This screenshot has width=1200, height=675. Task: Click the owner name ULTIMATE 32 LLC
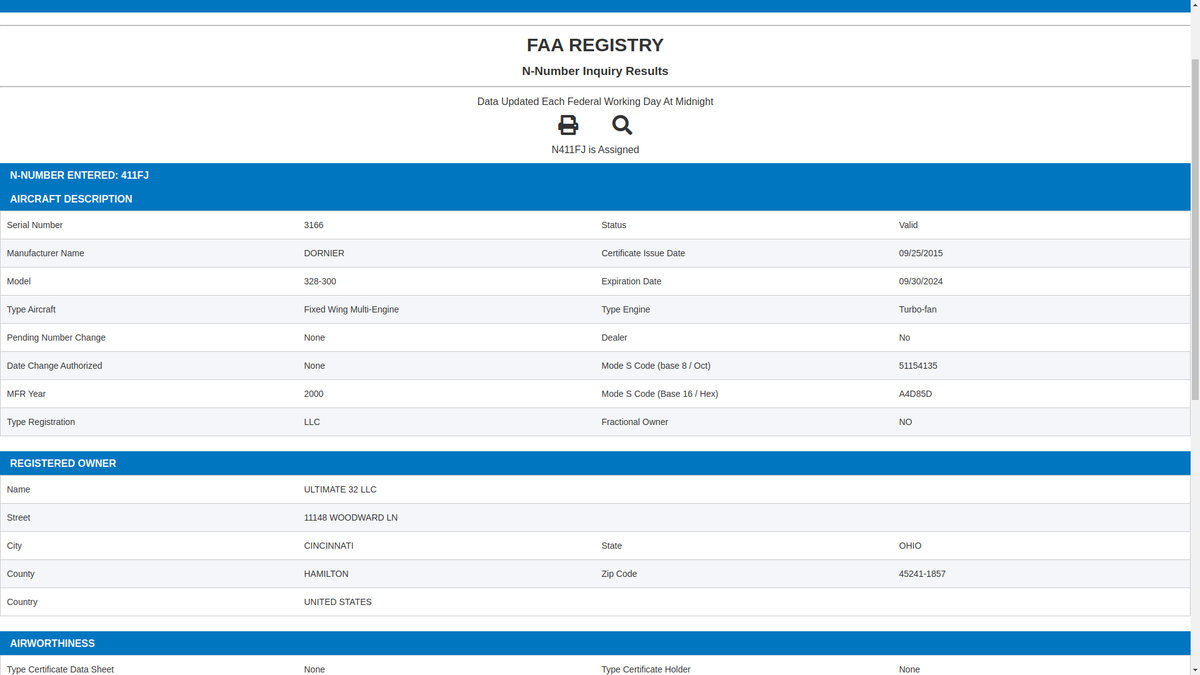point(340,490)
